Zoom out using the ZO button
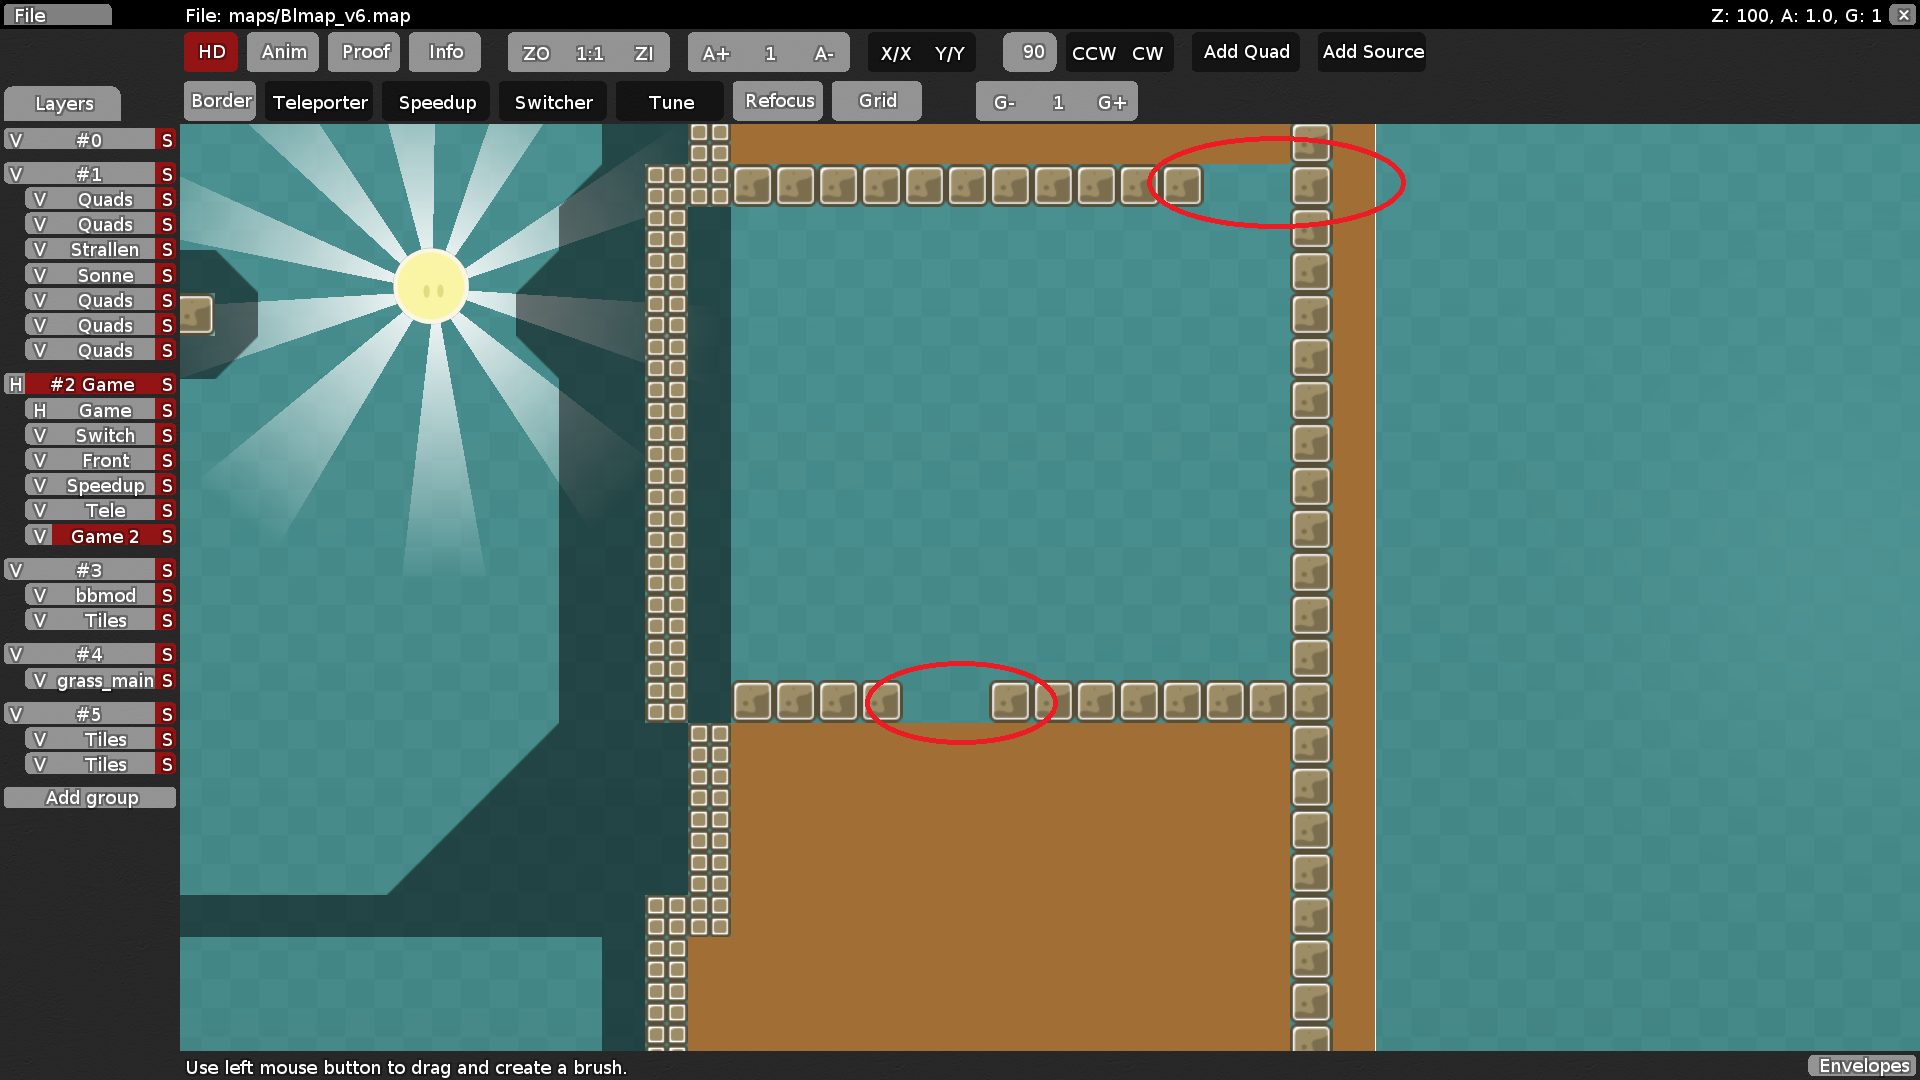1920x1080 pixels. 536,52
